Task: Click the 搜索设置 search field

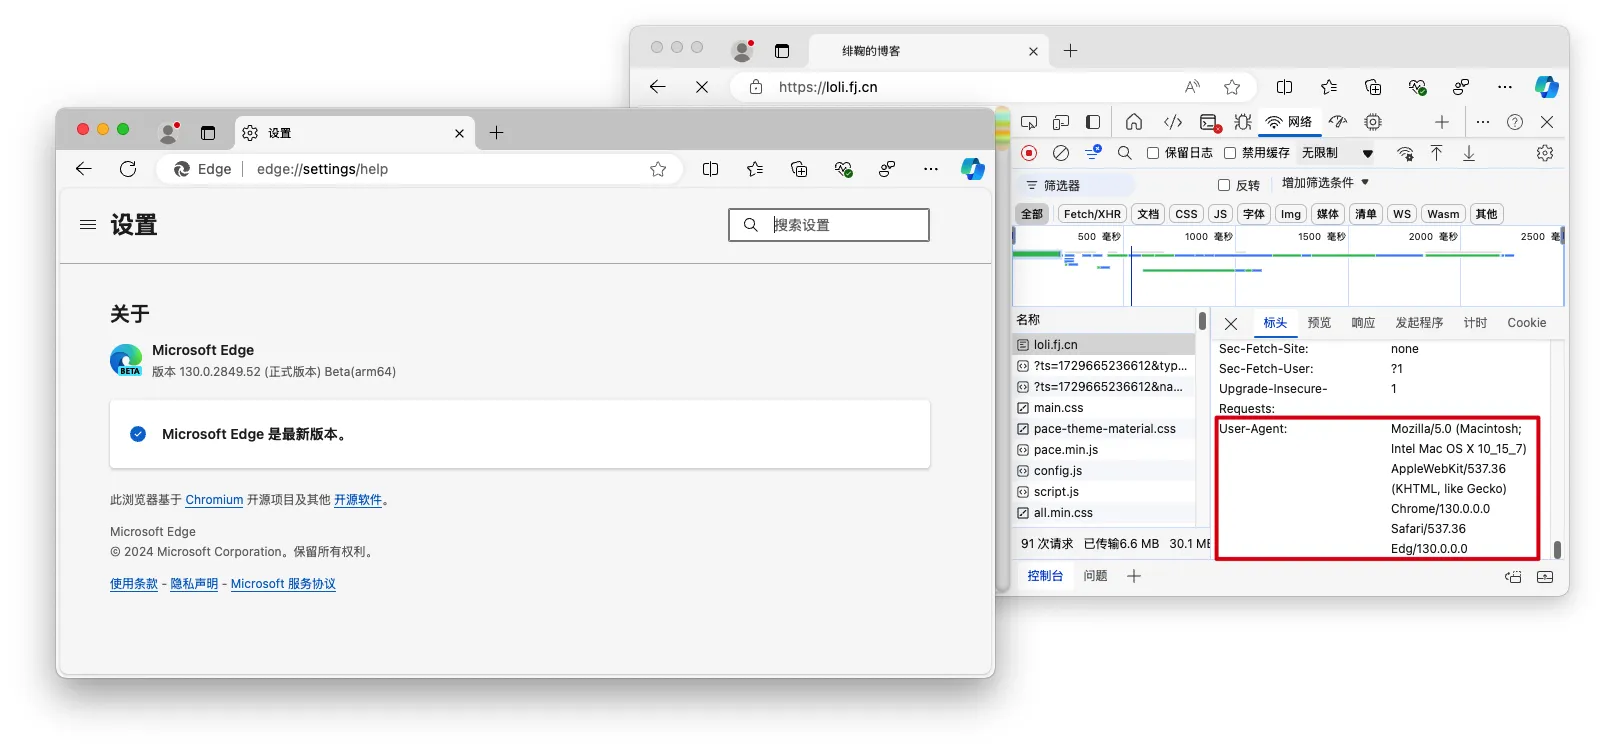Action: coord(829,225)
